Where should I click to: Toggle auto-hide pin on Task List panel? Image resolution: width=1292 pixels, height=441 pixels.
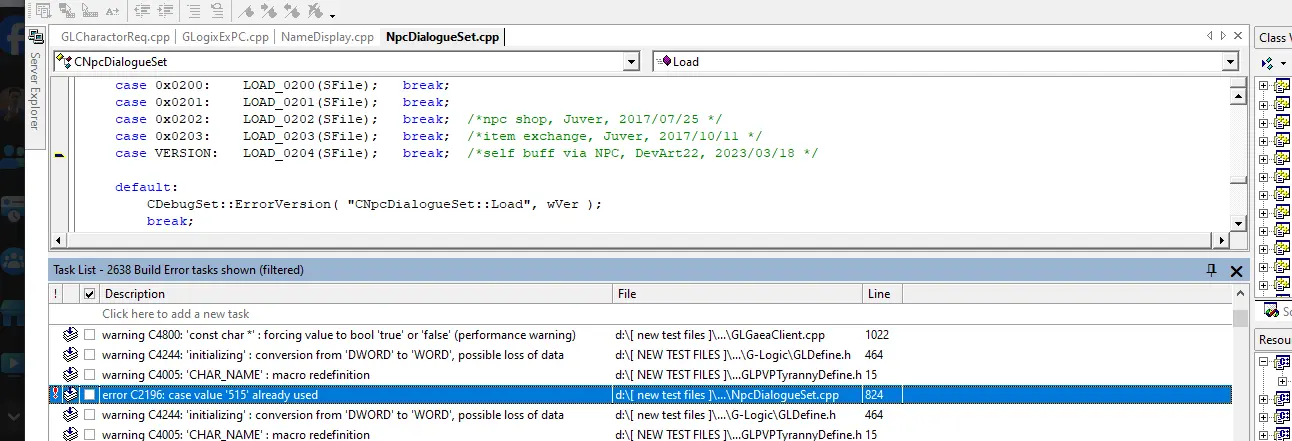coord(1212,270)
